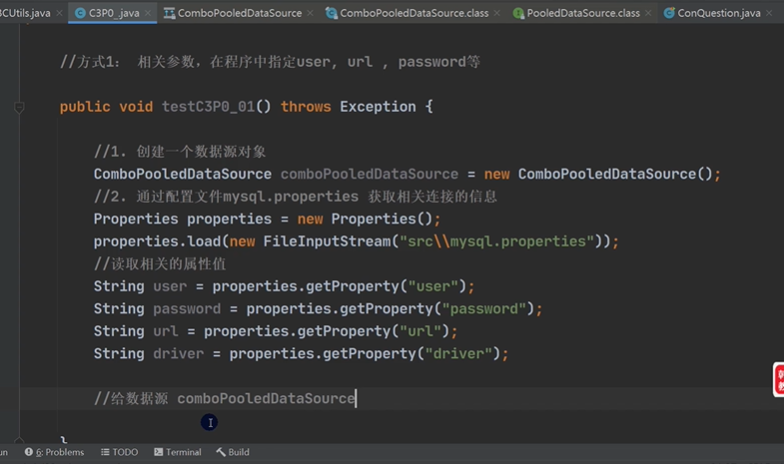Open the Terminal tool window
The width and height of the screenshot is (784, 464).
click(x=178, y=452)
